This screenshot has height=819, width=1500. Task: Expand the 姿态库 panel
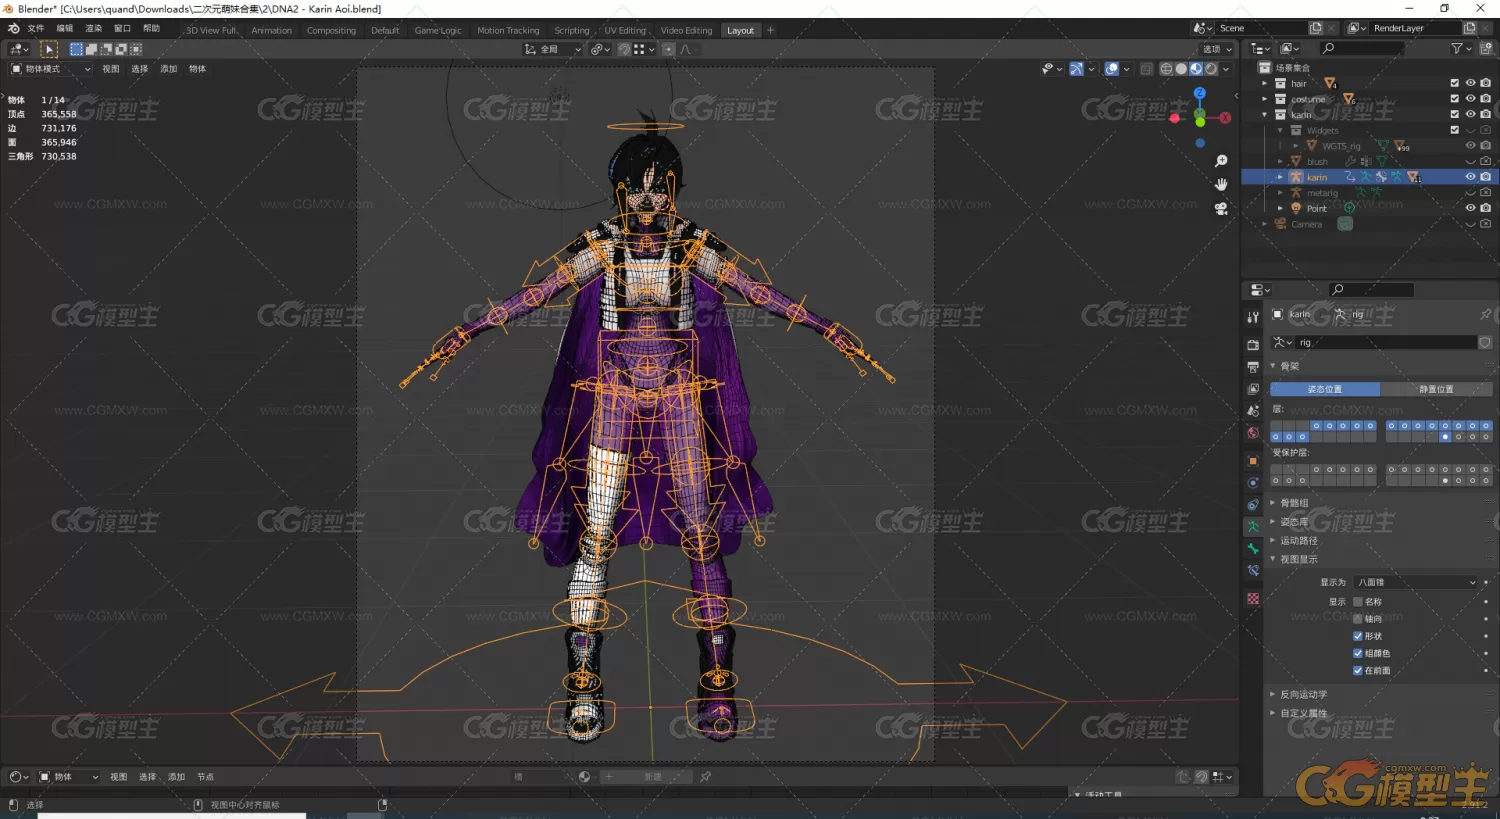click(x=1294, y=522)
